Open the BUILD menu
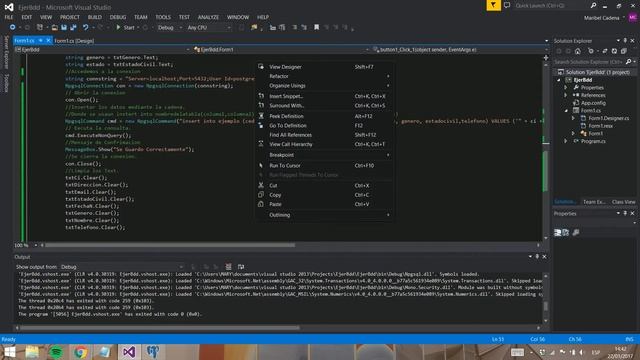This screenshot has height=360, width=640. click(95, 17)
